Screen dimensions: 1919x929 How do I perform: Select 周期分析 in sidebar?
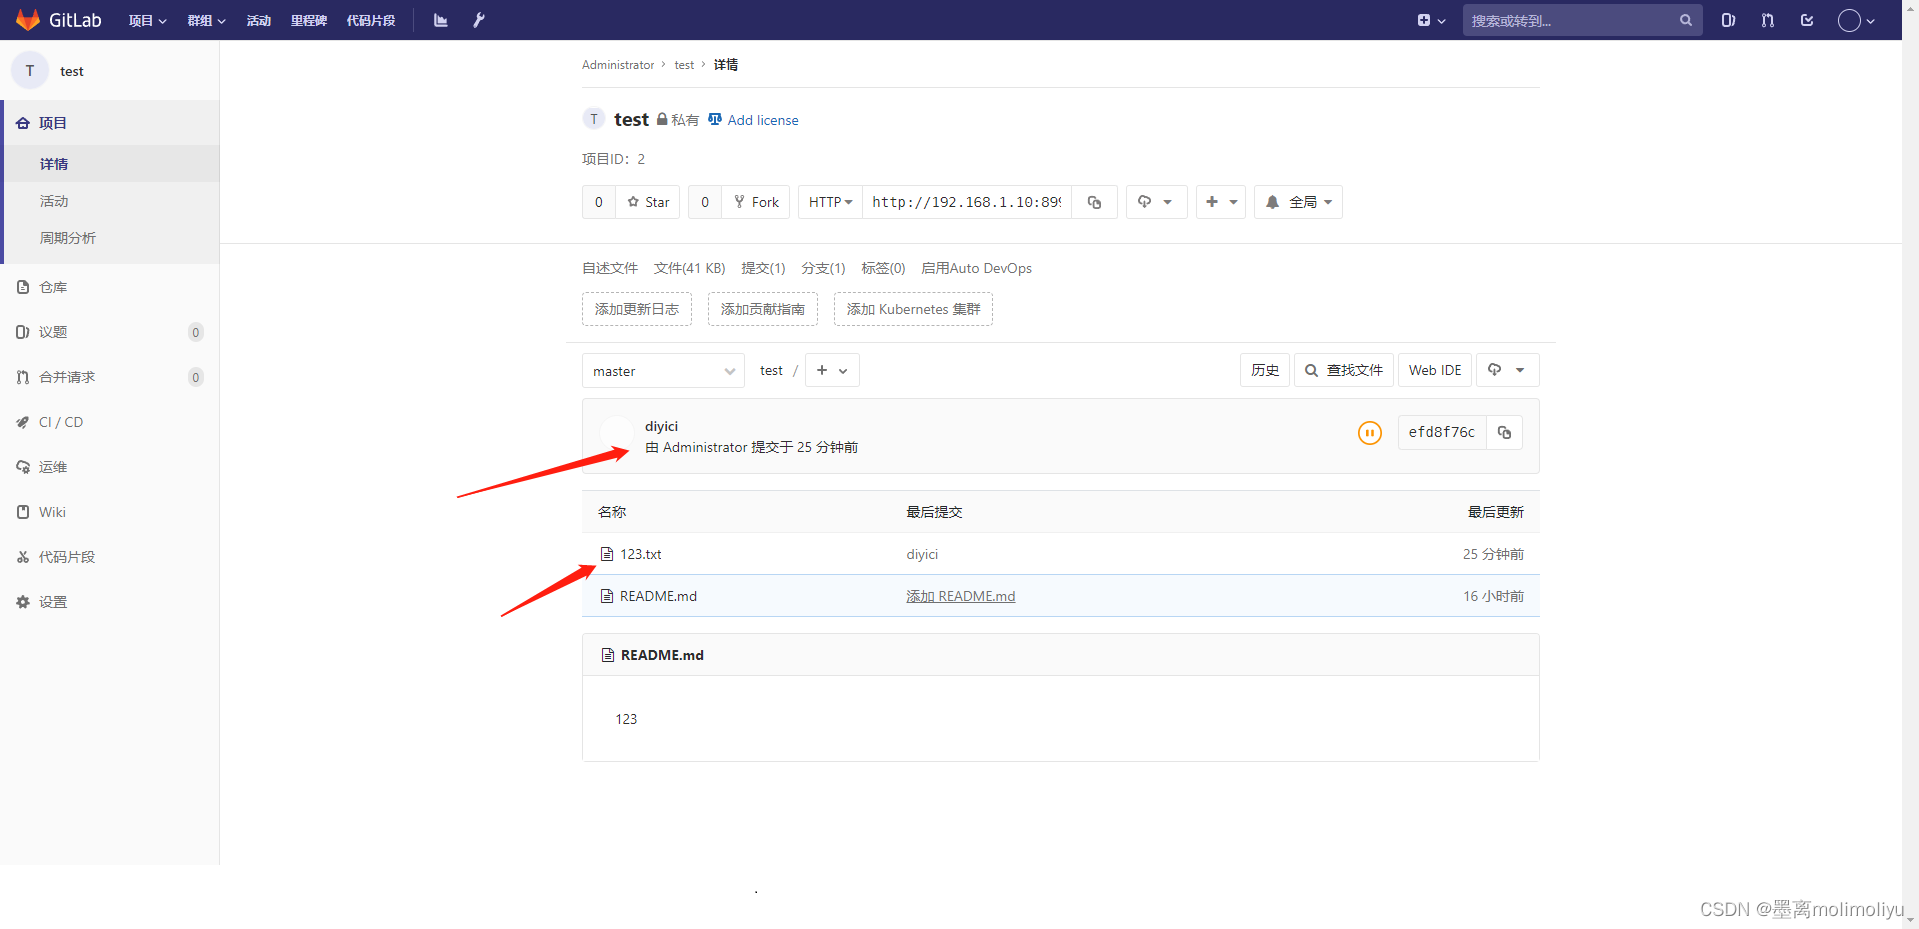[x=112, y=238]
